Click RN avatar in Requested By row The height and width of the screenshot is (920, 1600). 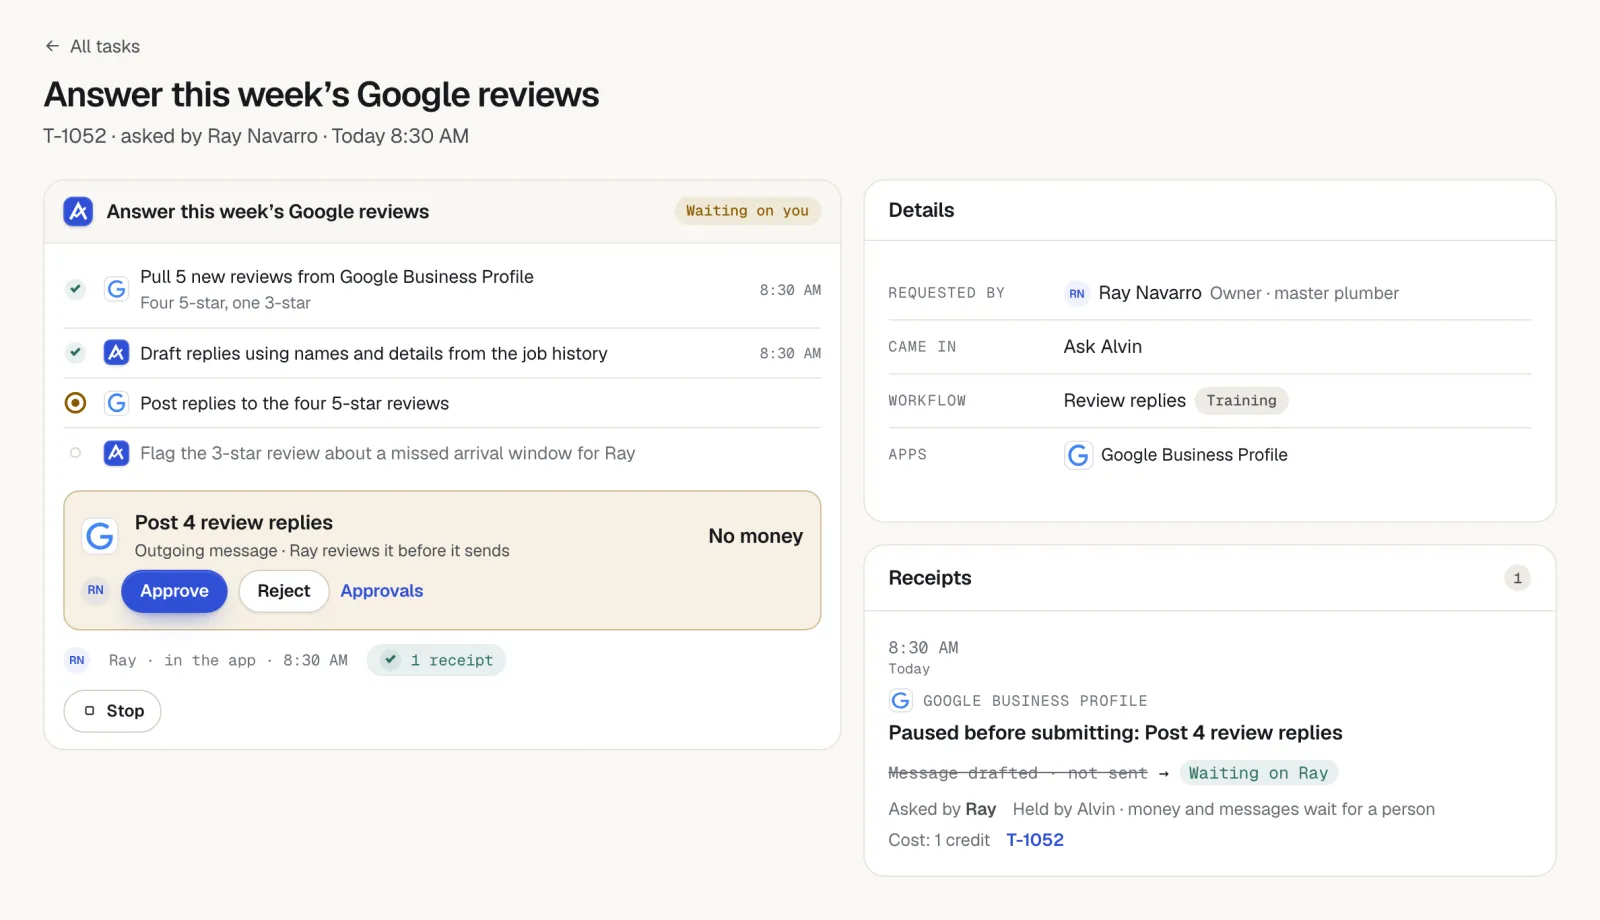(x=1077, y=293)
